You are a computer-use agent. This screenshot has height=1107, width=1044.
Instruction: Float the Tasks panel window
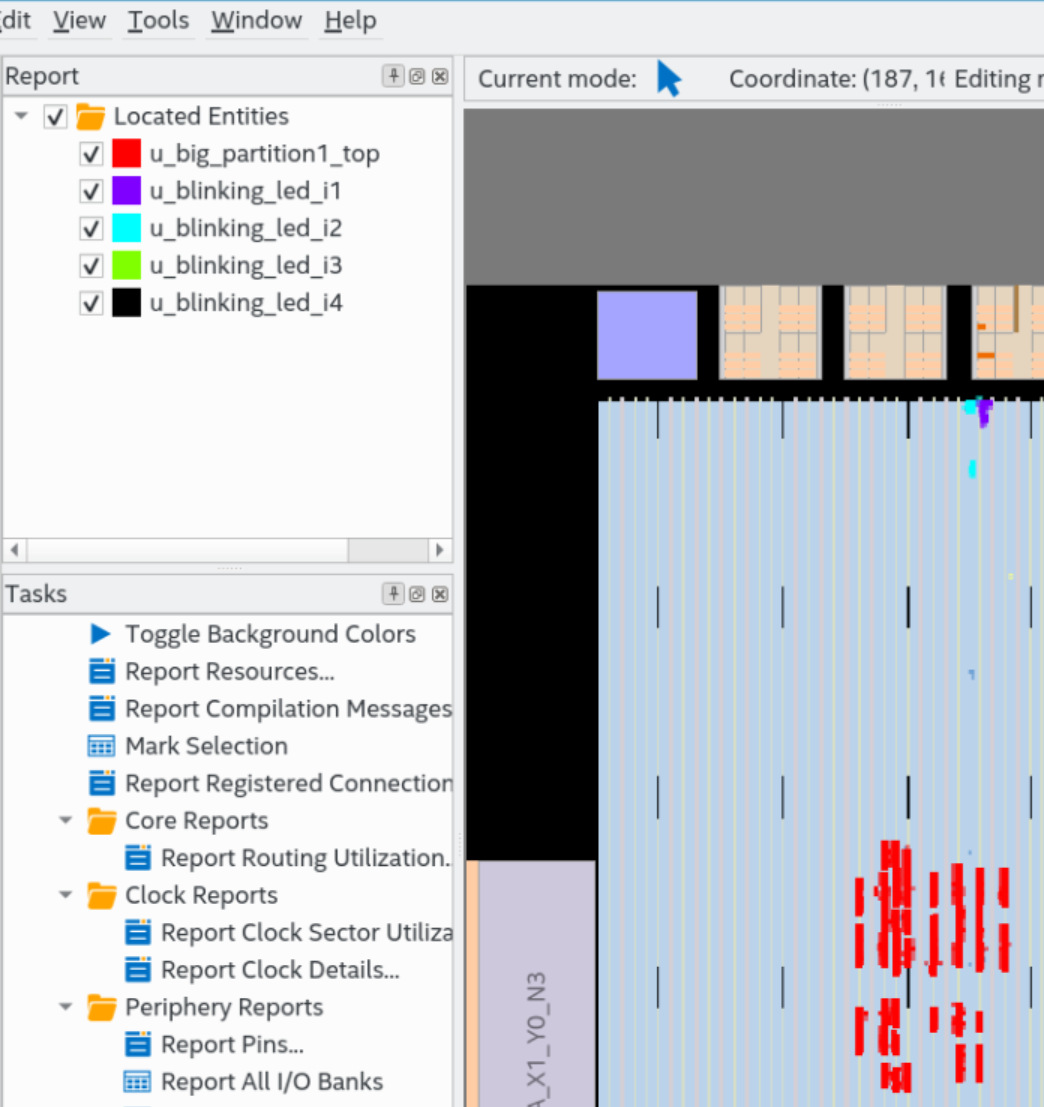417,595
